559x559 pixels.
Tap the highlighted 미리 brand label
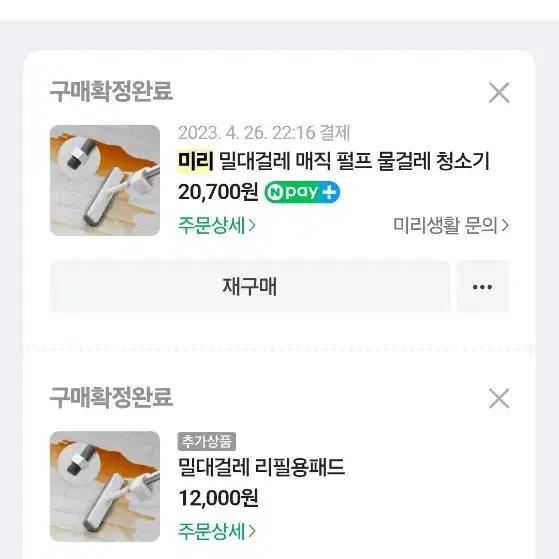tap(195, 161)
